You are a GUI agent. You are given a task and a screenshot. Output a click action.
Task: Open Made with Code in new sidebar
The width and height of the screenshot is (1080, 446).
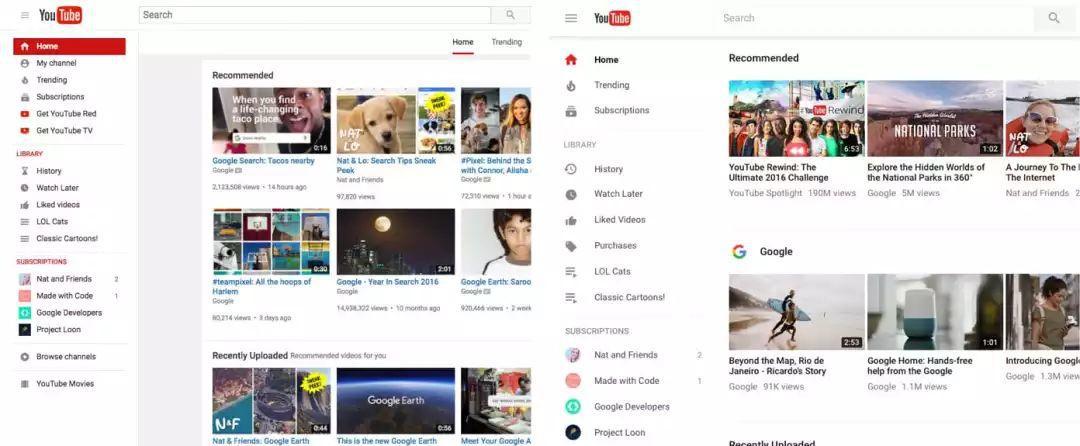pos(627,381)
